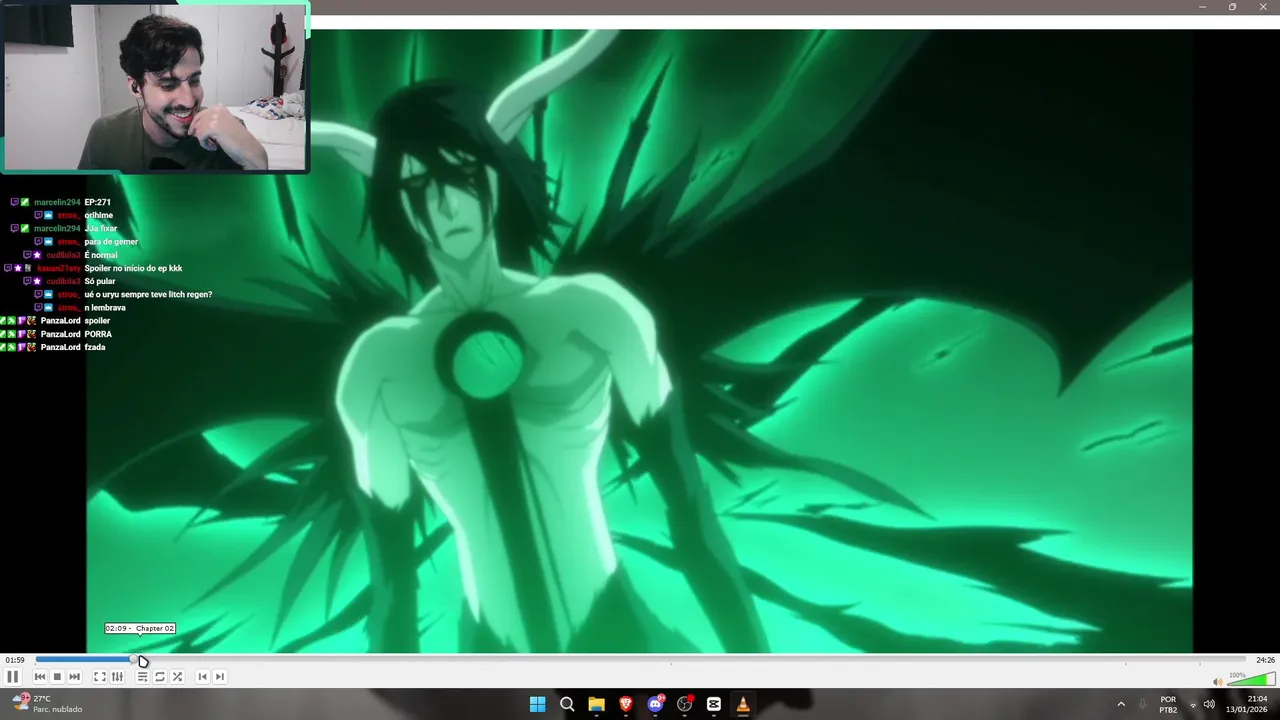Click chat message 'Só pular'
Viewport: 1280px width, 720px height.
(100, 281)
